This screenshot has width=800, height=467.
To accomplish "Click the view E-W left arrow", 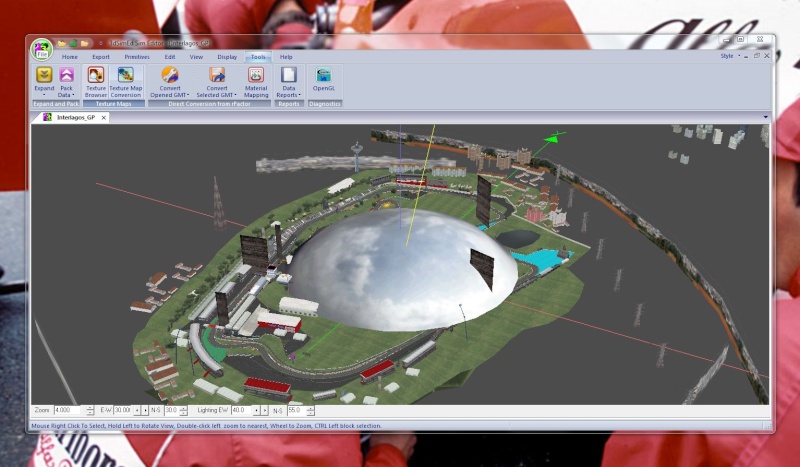I will click(x=137, y=410).
